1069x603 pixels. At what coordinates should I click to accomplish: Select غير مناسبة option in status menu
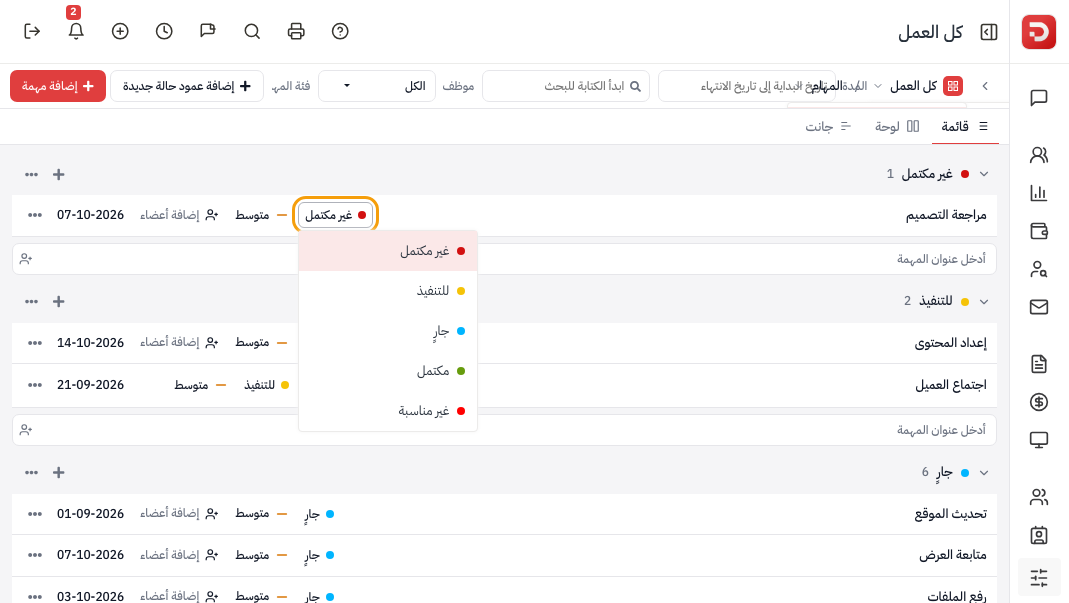(x=388, y=411)
